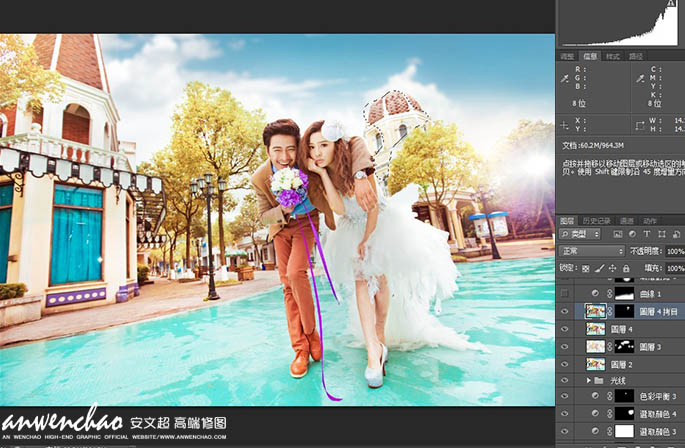Click the pixel layer filter icon
The width and height of the screenshot is (685, 448).
[616, 234]
